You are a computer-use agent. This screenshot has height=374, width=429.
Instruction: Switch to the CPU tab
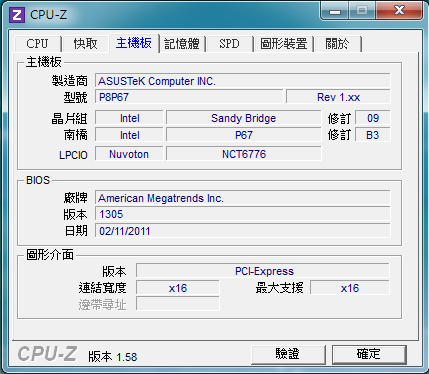coord(37,44)
